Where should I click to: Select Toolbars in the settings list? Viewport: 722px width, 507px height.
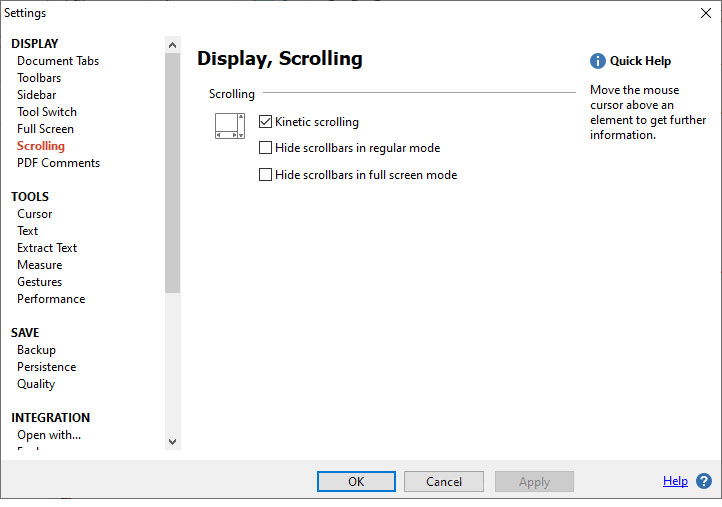pyautogui.click(x=39, y=78)
